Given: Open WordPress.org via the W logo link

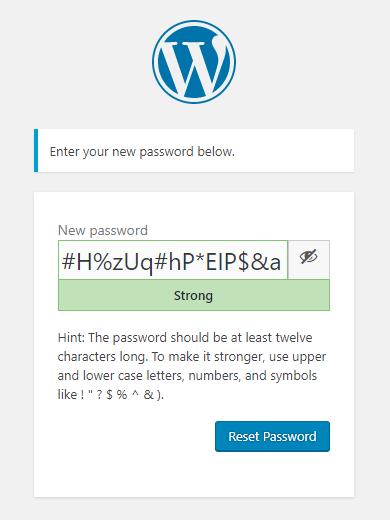Looking at the screenshot, I should coord(194,62).
